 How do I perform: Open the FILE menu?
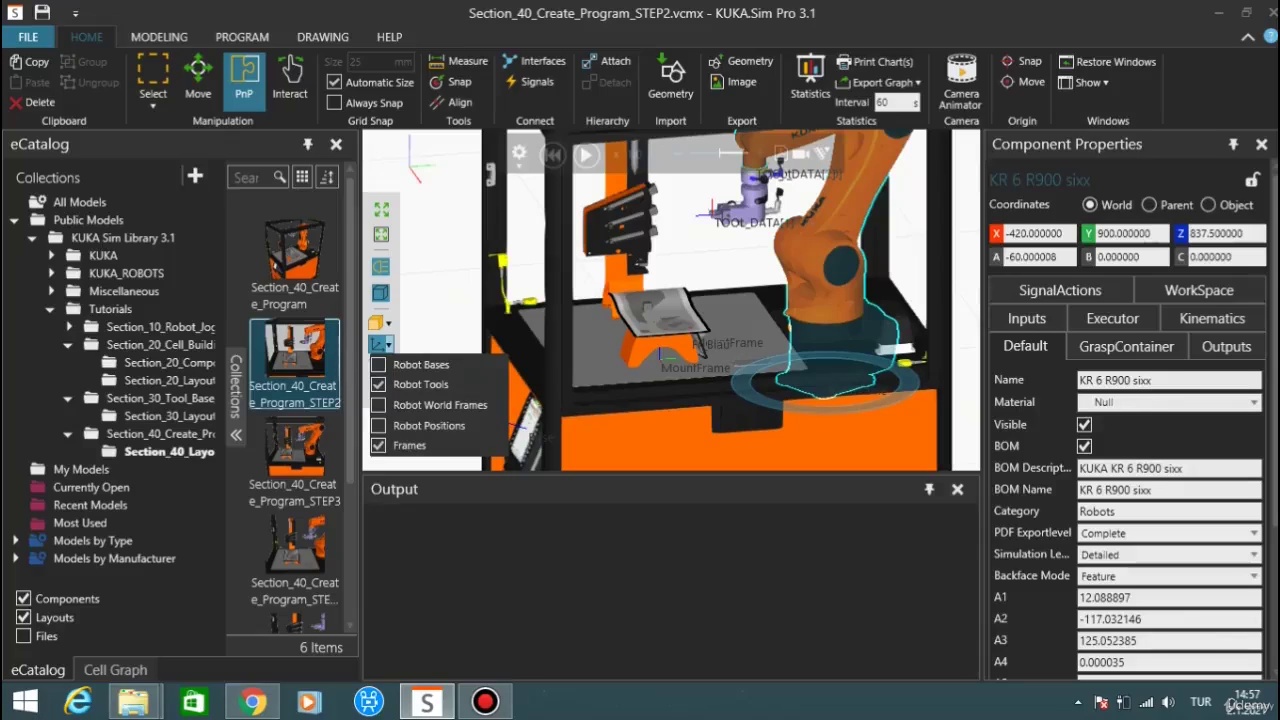(x=28, y=37)
